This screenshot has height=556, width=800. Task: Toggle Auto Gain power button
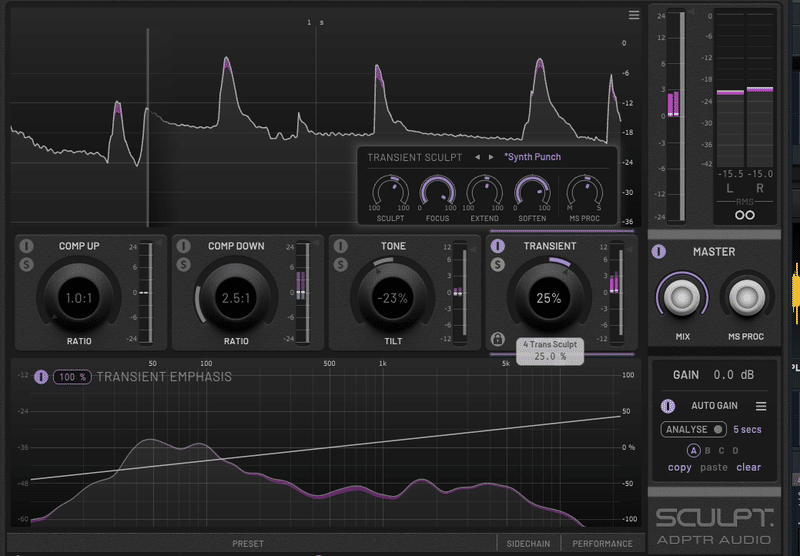coord(668,406)
